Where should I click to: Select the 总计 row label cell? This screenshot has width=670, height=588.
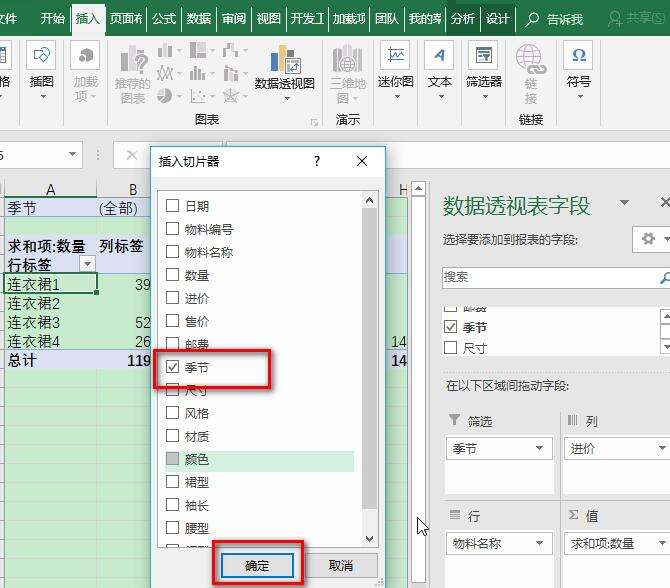point(51,360)
